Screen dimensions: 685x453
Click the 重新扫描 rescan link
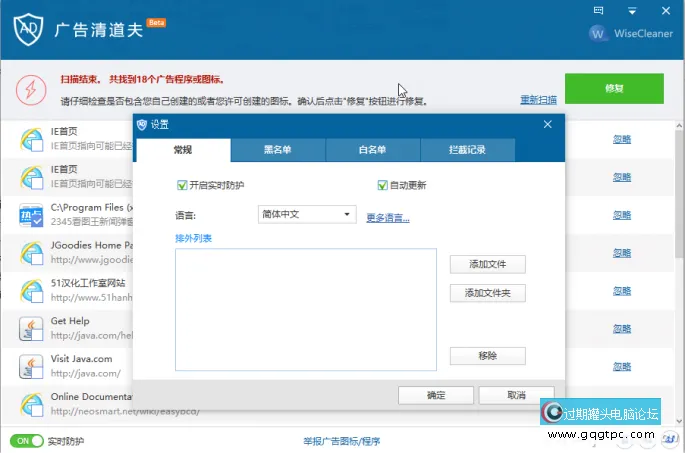point(538,100)
